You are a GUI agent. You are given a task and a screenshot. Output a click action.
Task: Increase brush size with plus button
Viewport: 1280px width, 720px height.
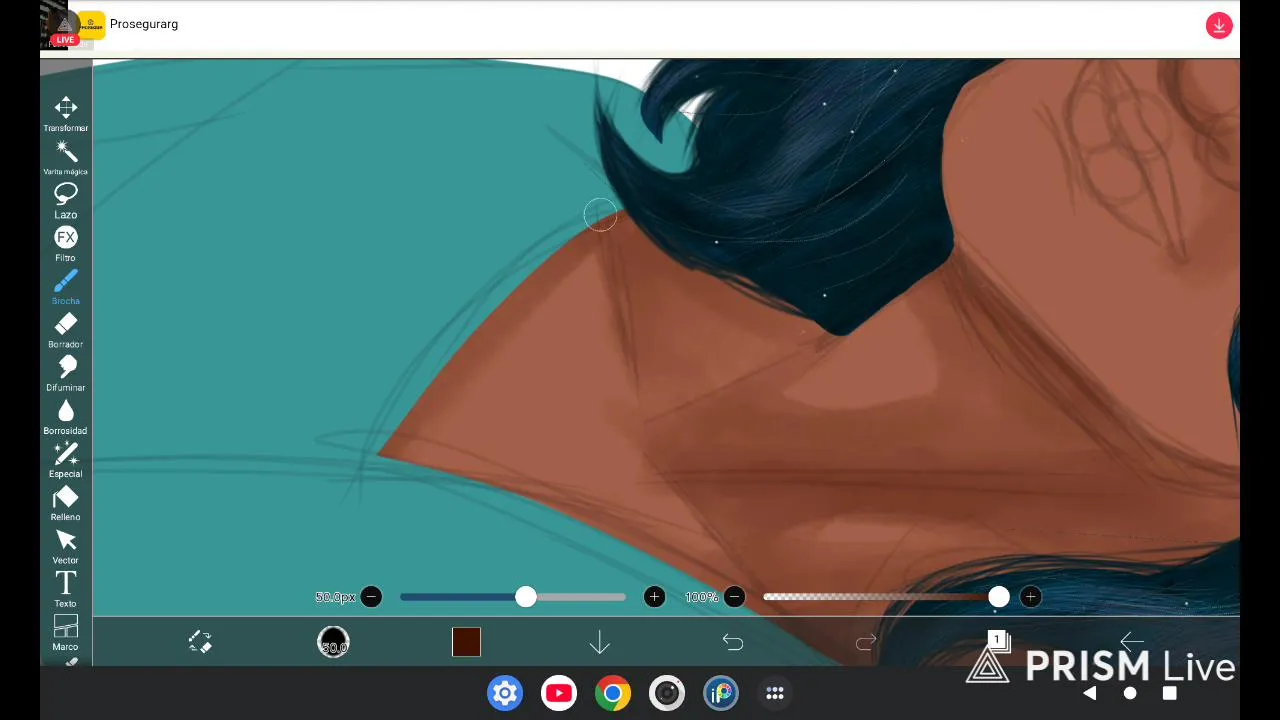coord(654,597)
